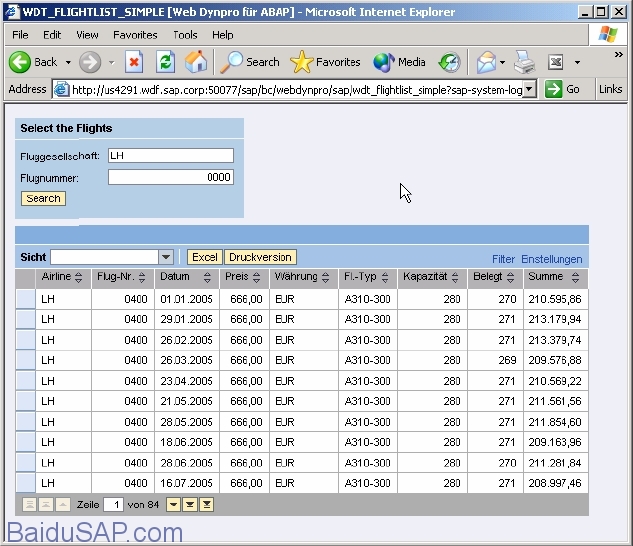Click the Refresh page icon

coord(166,62)
